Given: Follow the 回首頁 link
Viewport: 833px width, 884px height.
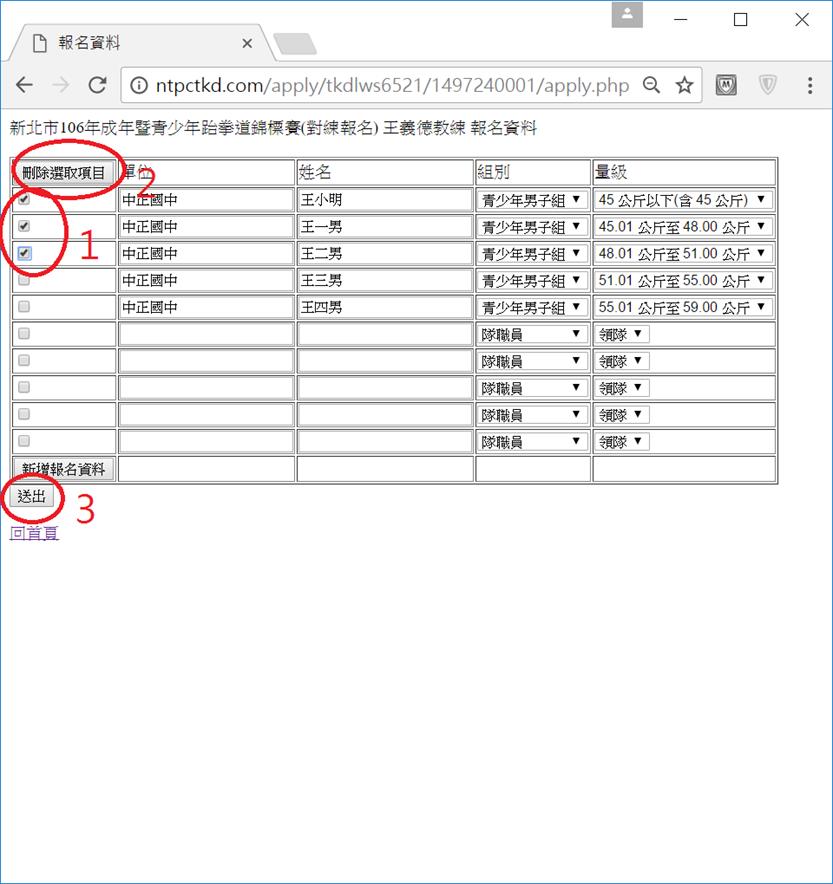Looking at the screenshot, I should [34, 533].
